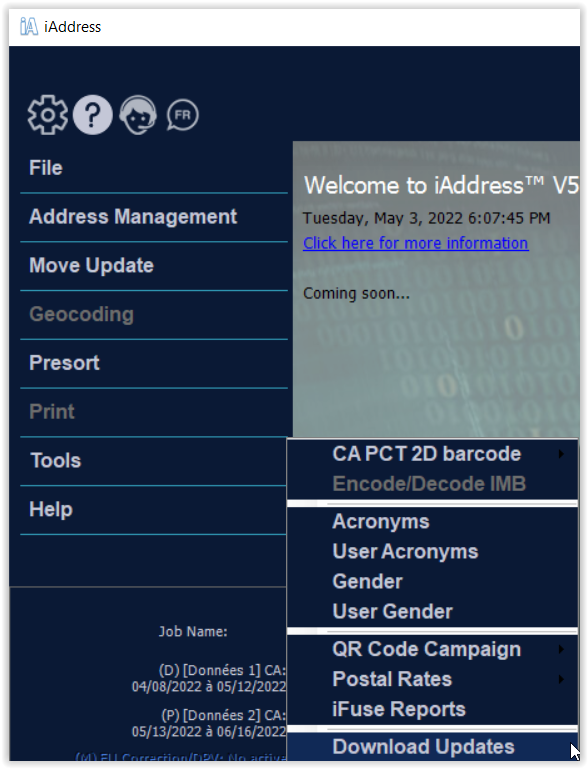Click the question mark help icon
The image size is (588, 769).
click(x=93, y=115)
